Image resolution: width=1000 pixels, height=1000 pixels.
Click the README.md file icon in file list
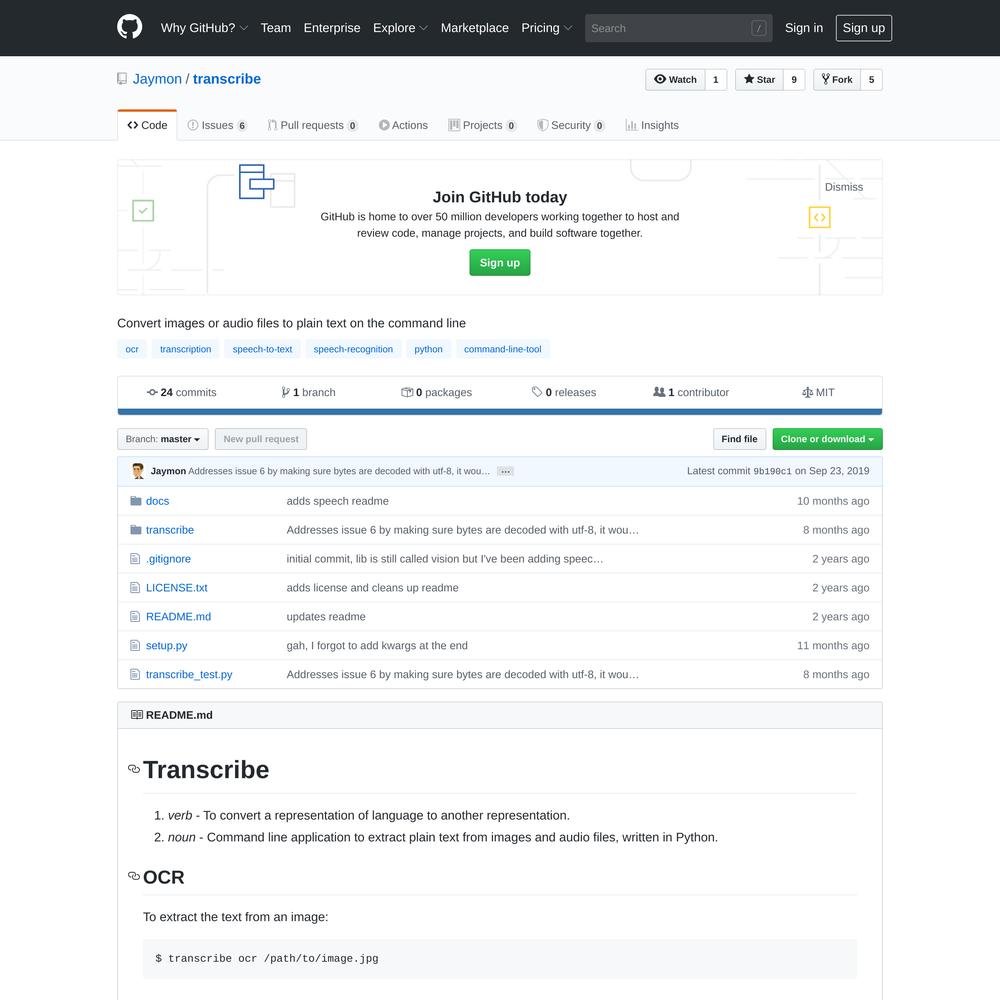(x=135, y=616)
